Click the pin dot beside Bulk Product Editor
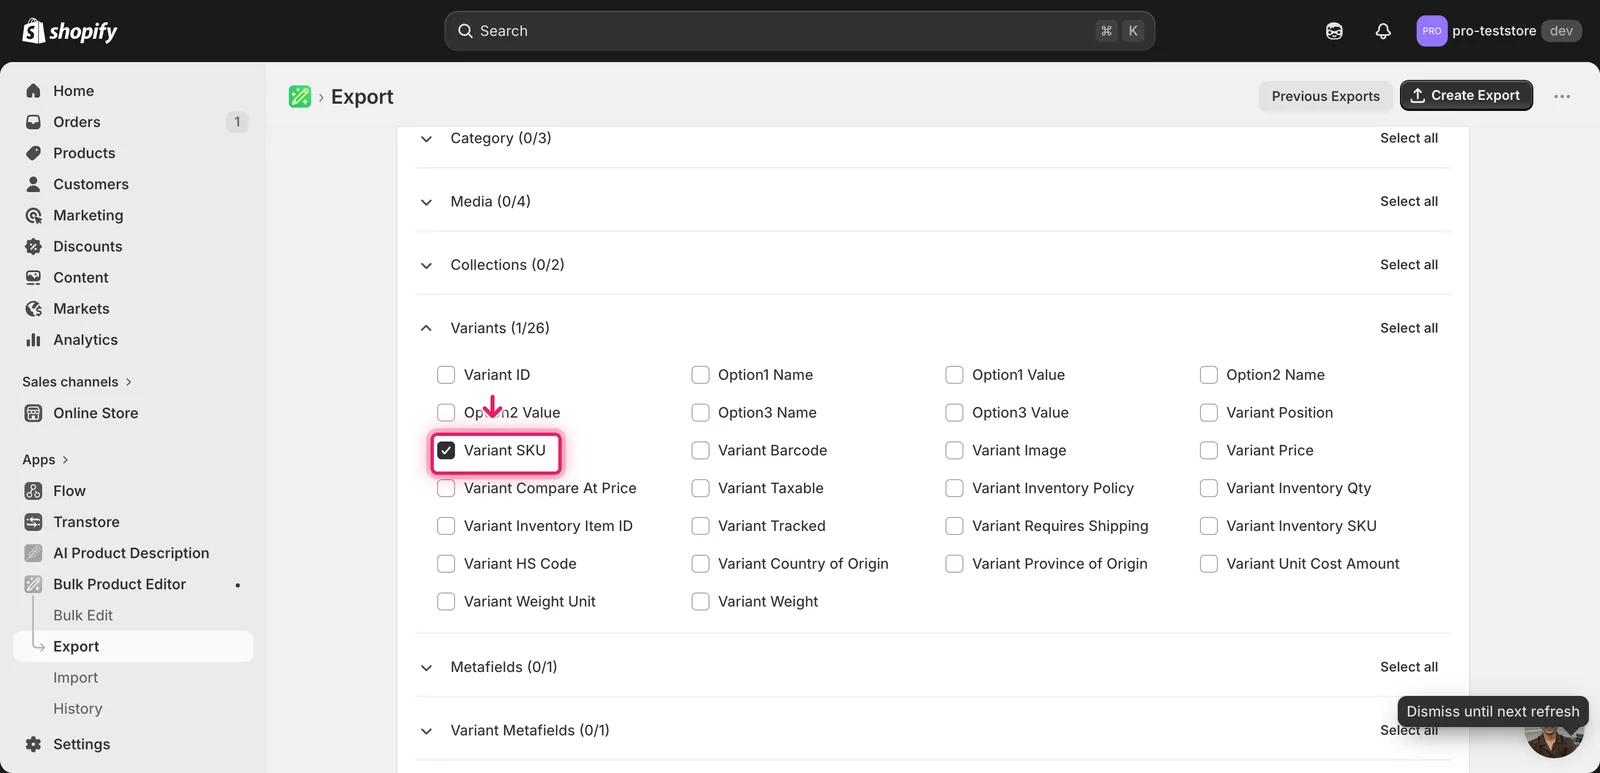 (x=237, y=585)
